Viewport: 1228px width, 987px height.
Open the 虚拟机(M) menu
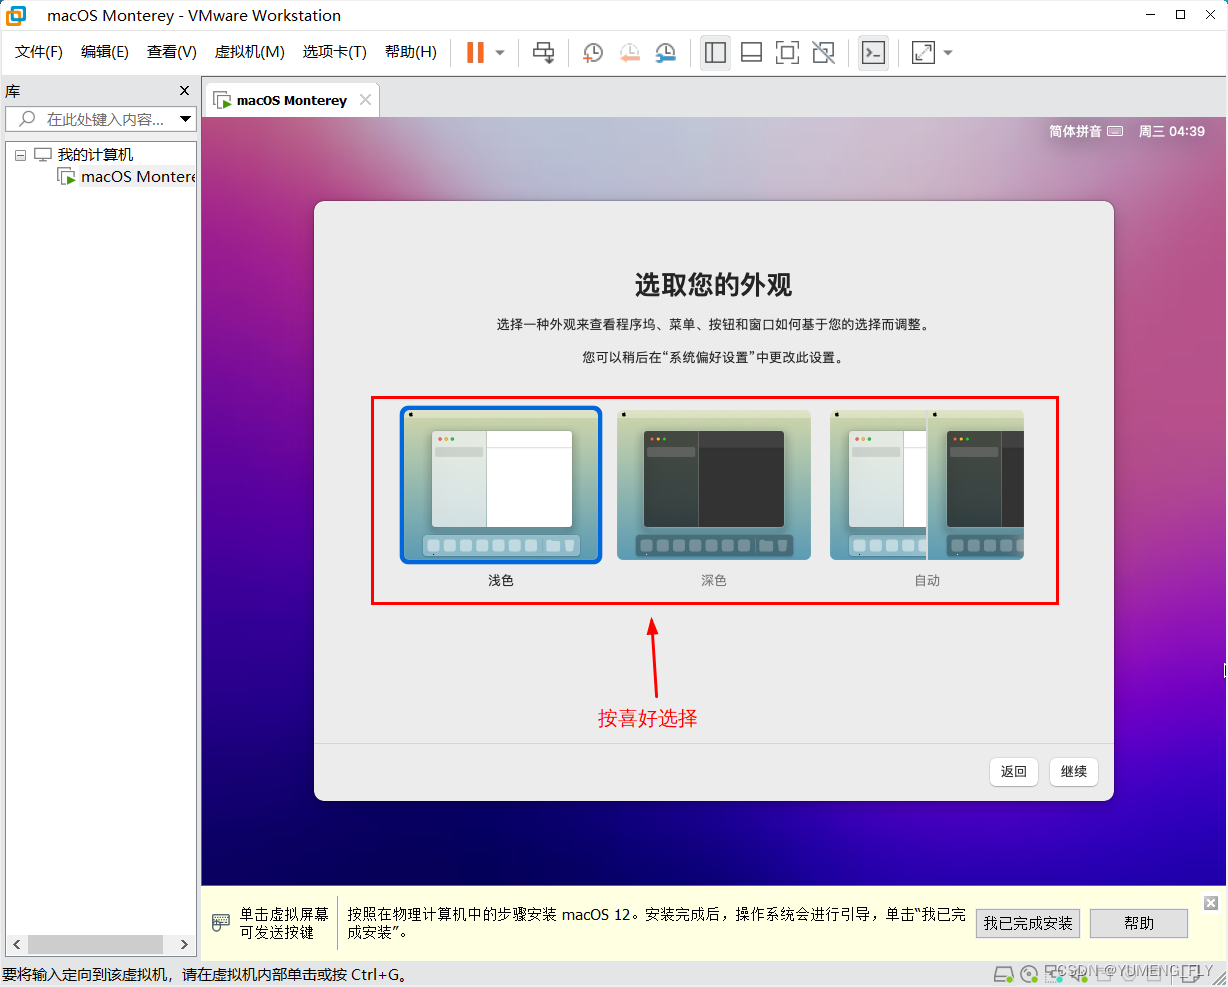[250, 52]
